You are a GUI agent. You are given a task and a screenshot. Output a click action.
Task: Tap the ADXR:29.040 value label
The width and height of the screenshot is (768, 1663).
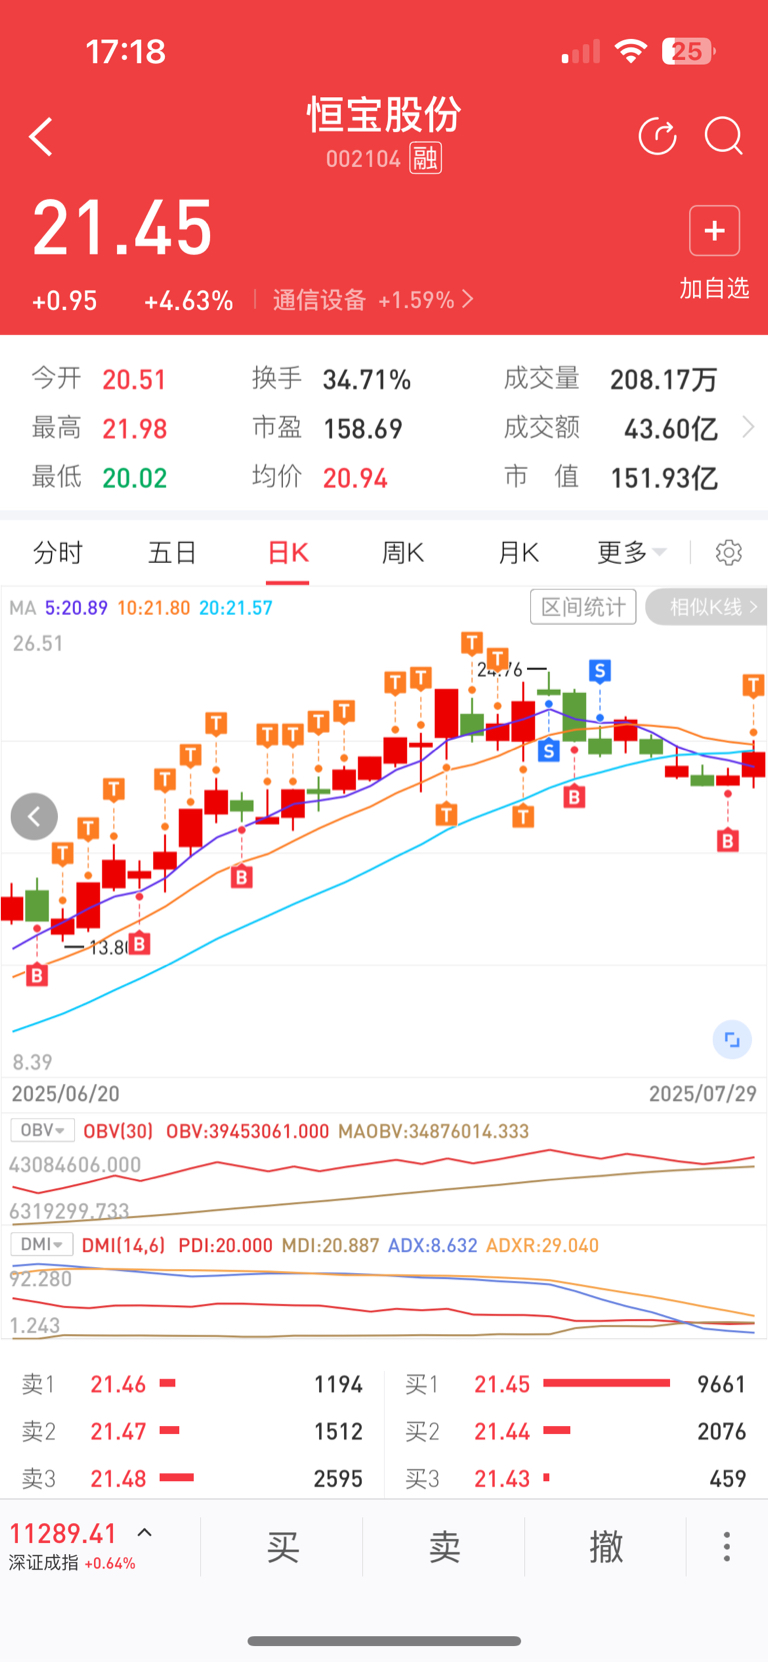click(542, 1245)
